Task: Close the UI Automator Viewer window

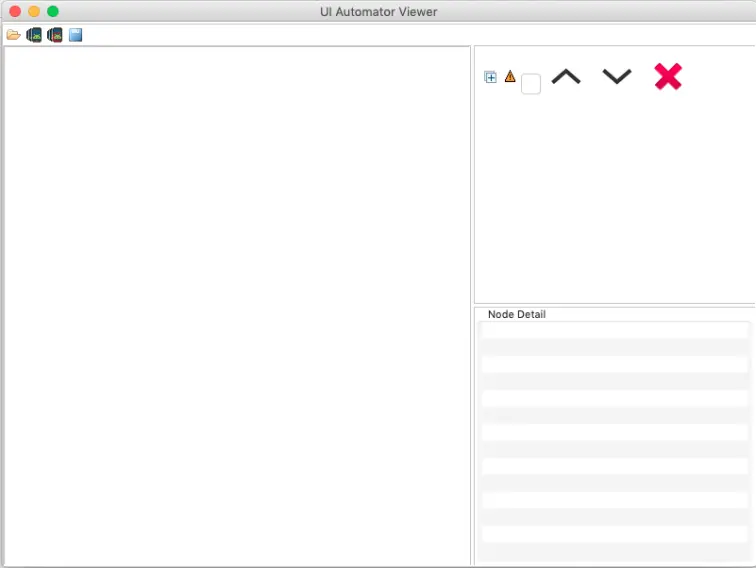Action: pos(15,12)
